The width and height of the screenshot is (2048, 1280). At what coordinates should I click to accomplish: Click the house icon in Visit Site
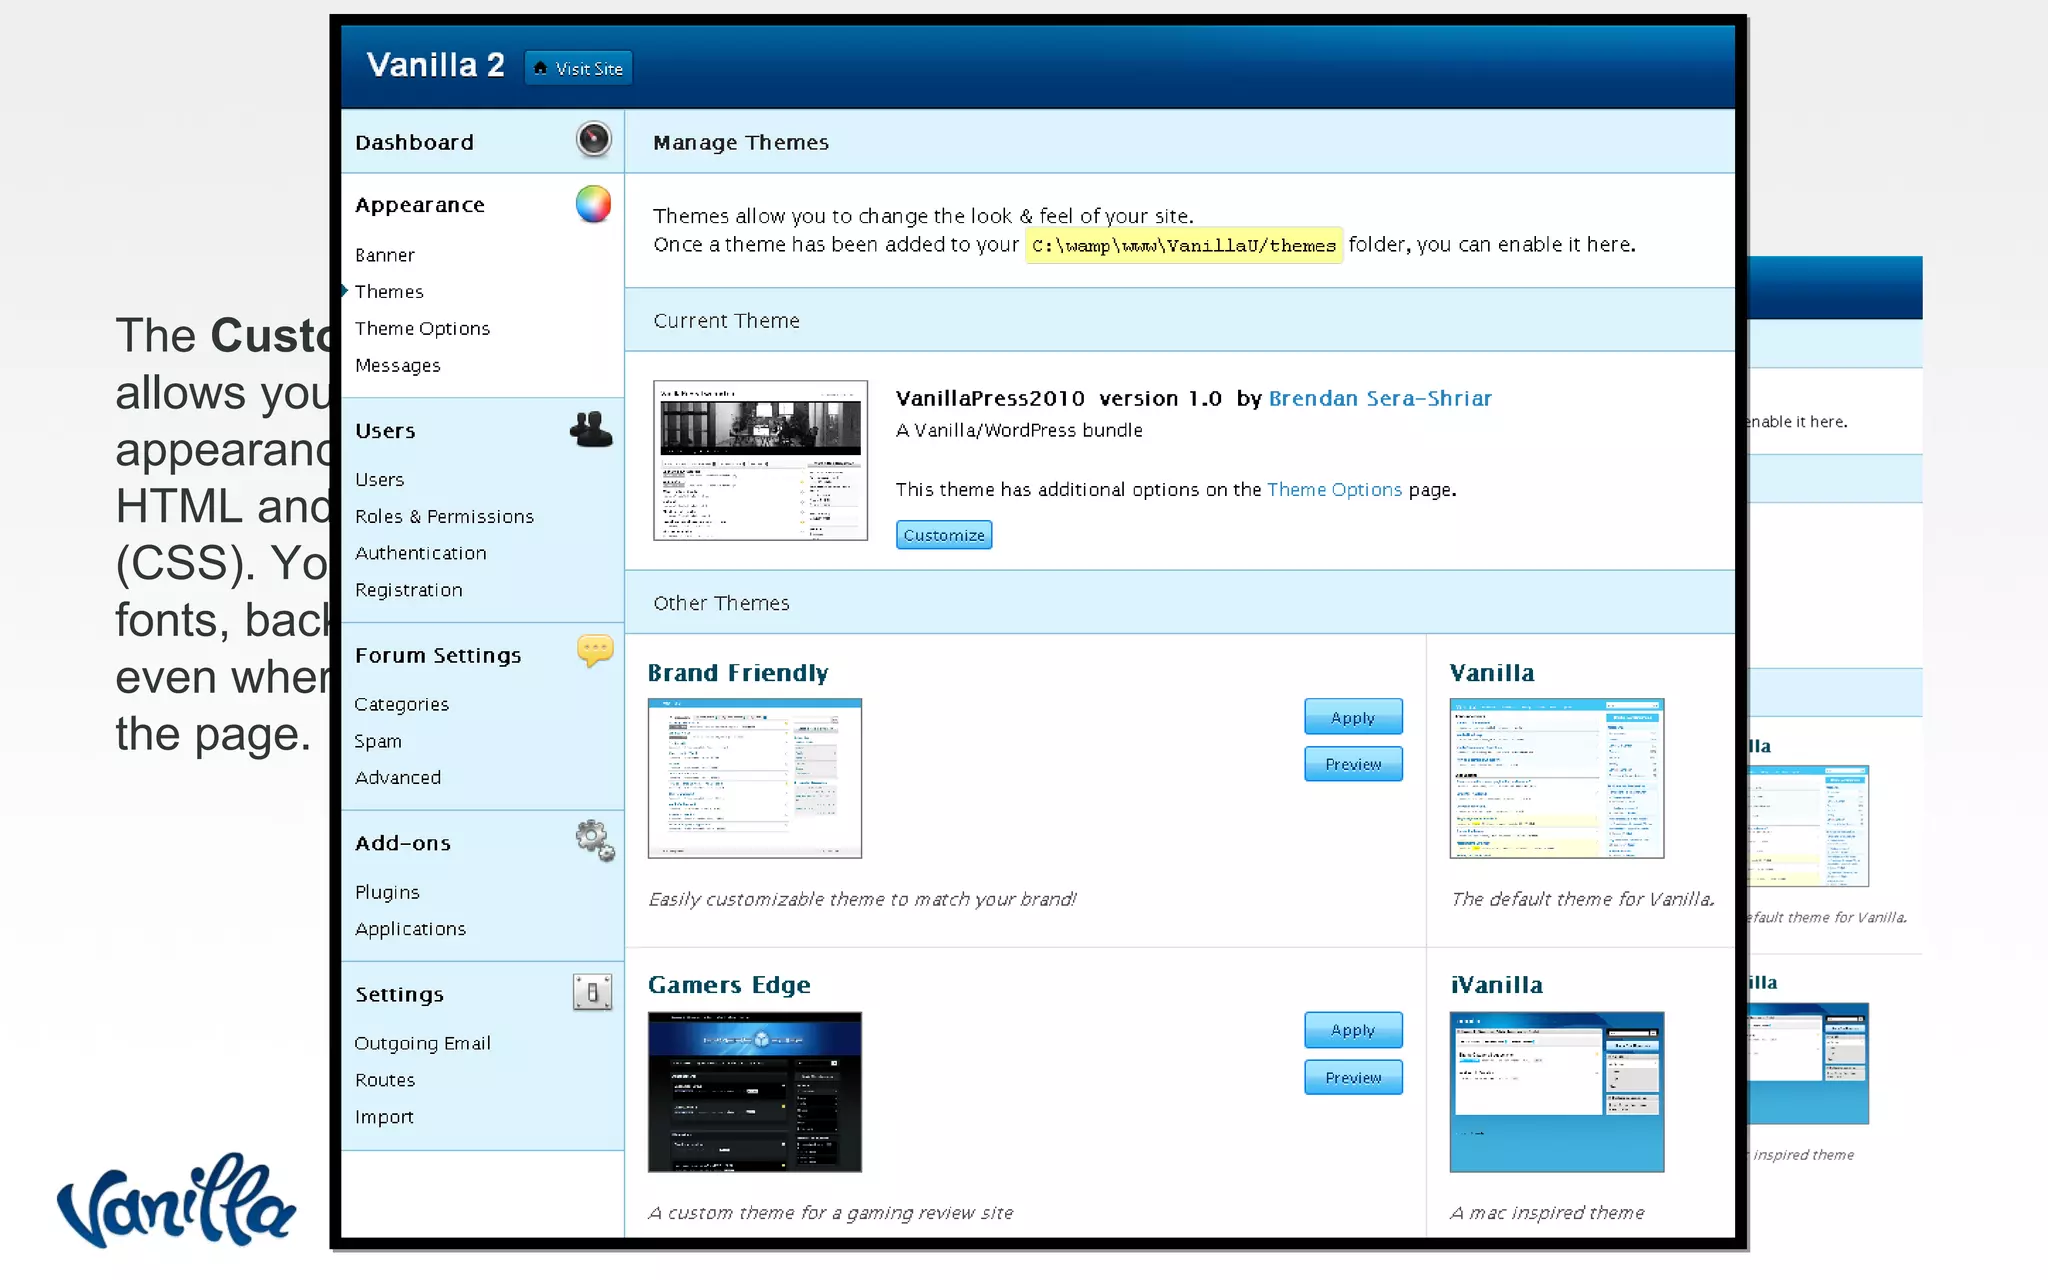pos(540,68)
